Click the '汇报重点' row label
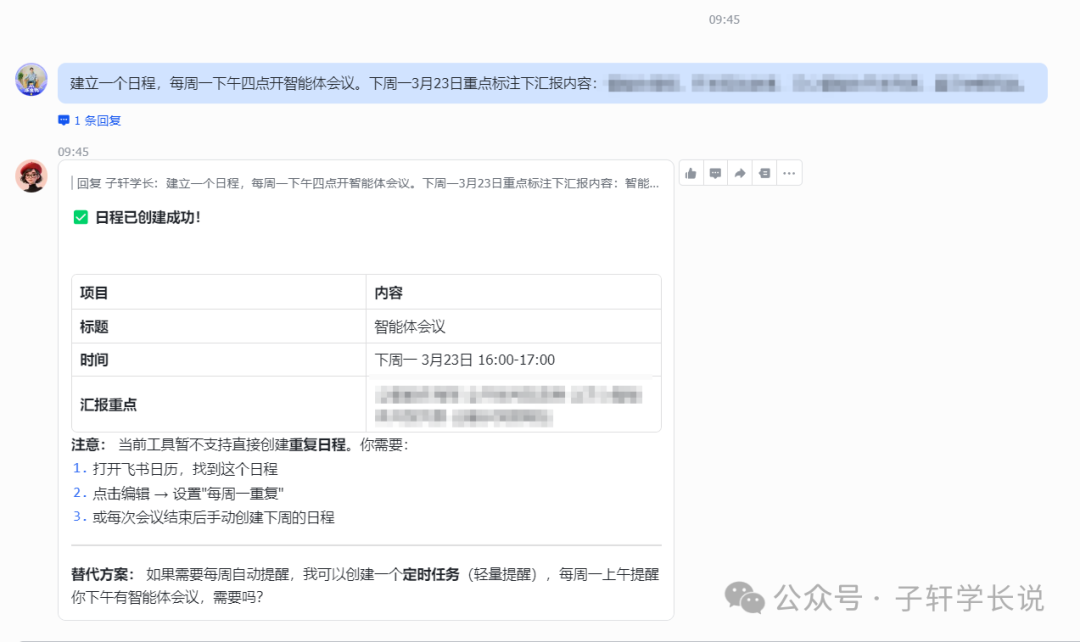 108,404
